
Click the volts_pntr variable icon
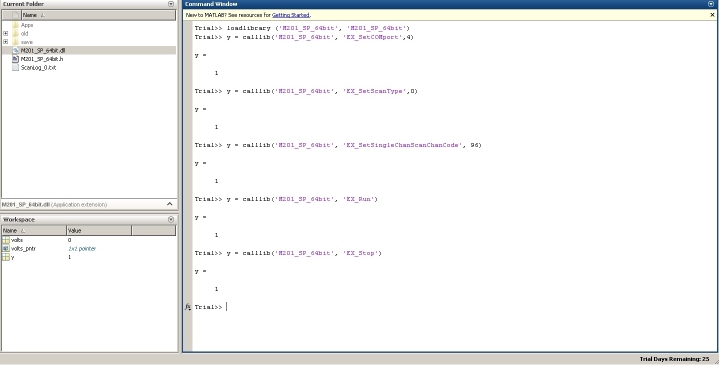(x=6, y=249)
